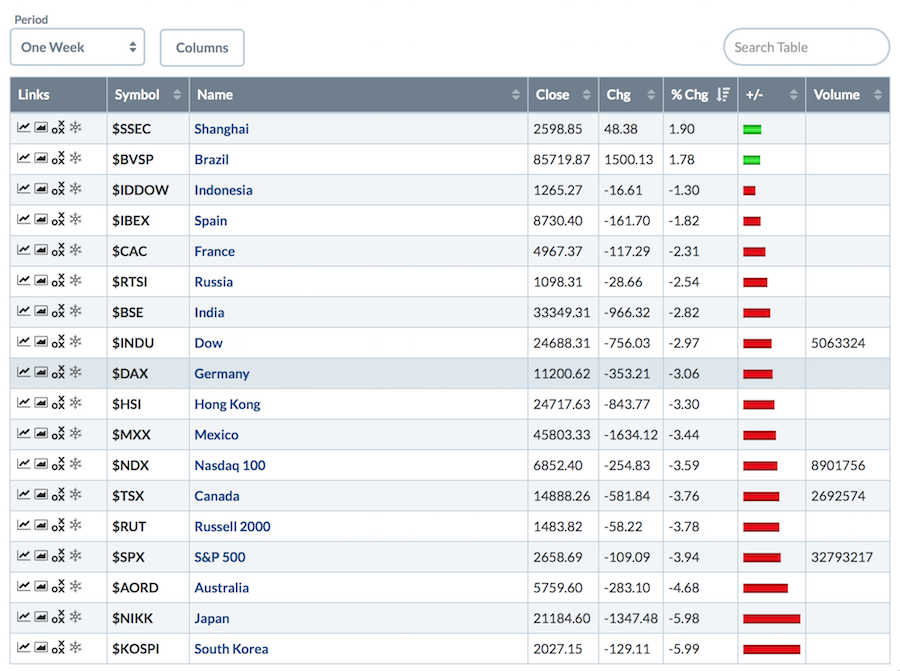Open the Period dropdown showing One Week

click(x=78, y=47)
